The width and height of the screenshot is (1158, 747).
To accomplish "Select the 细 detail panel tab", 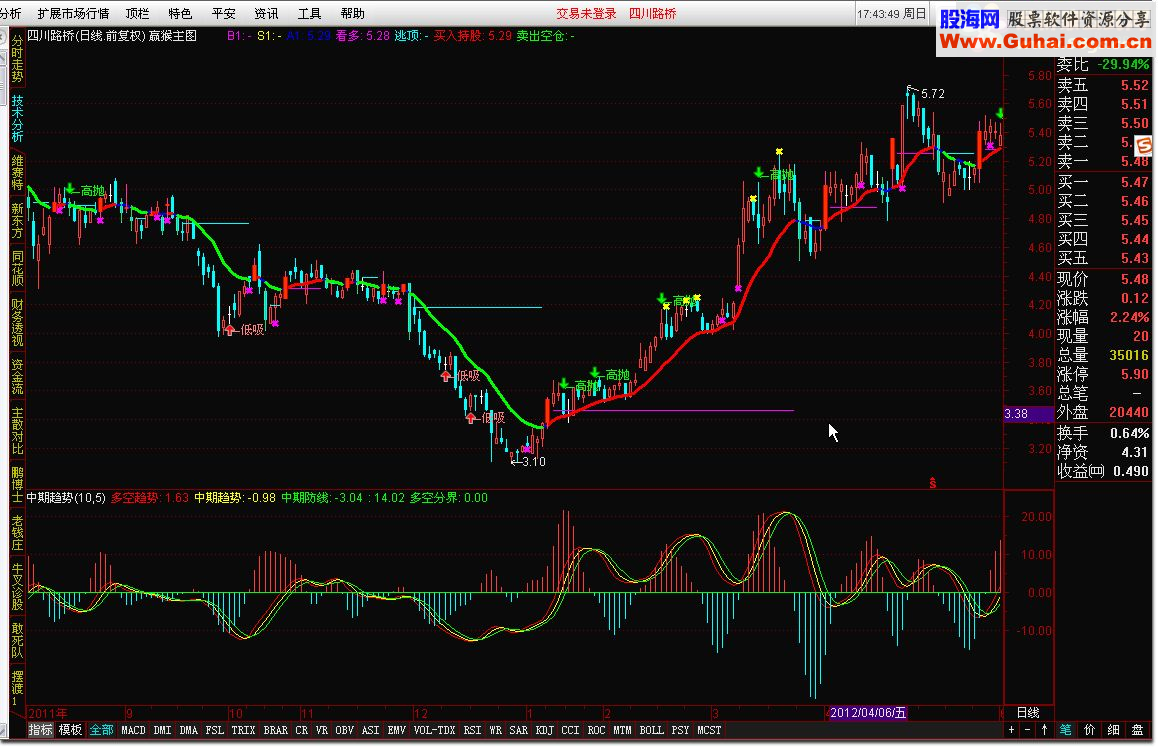I will coord(1114,730).
